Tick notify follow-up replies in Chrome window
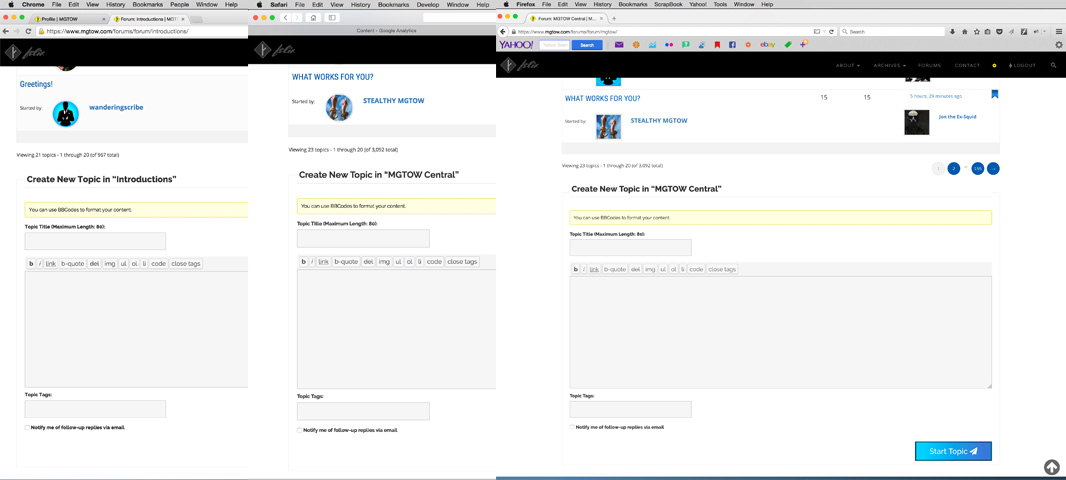 [28, 427]
